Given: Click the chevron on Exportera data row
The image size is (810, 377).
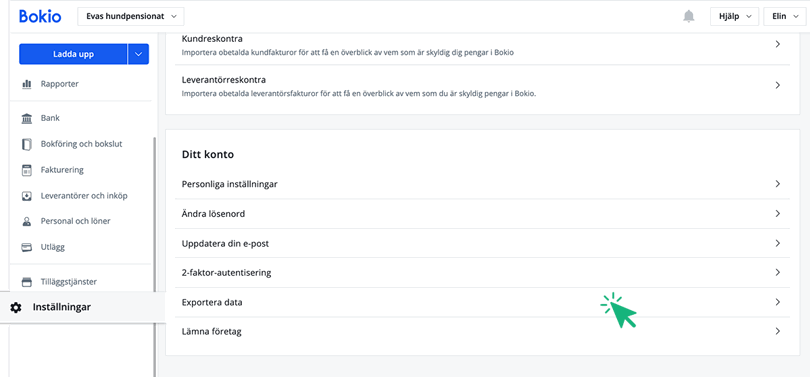Looking at the screenshot, I should click(777, 302).
